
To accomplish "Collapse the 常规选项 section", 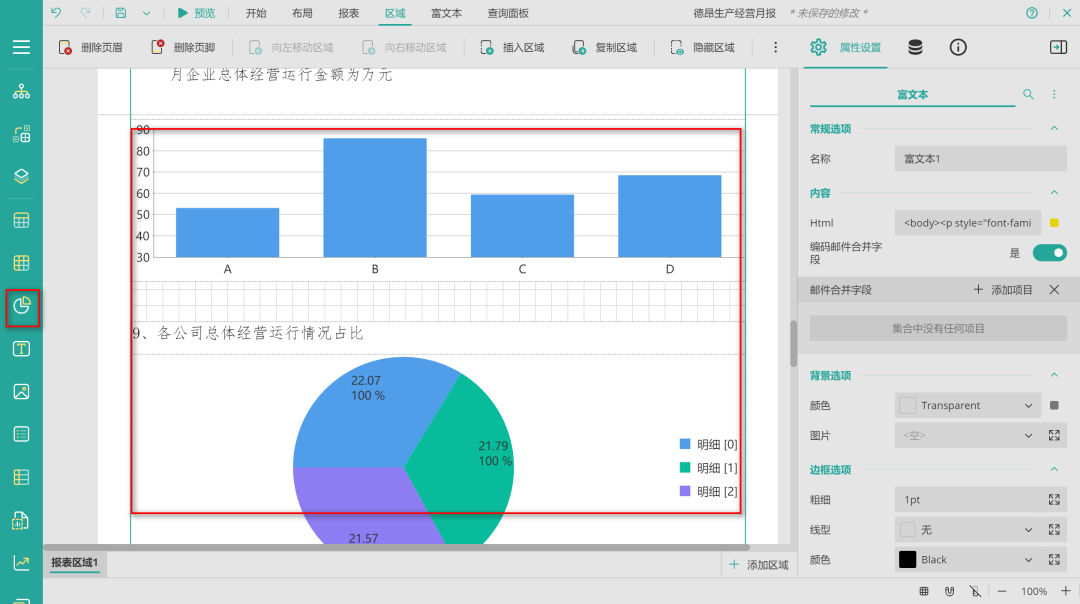I will 1053,128.
